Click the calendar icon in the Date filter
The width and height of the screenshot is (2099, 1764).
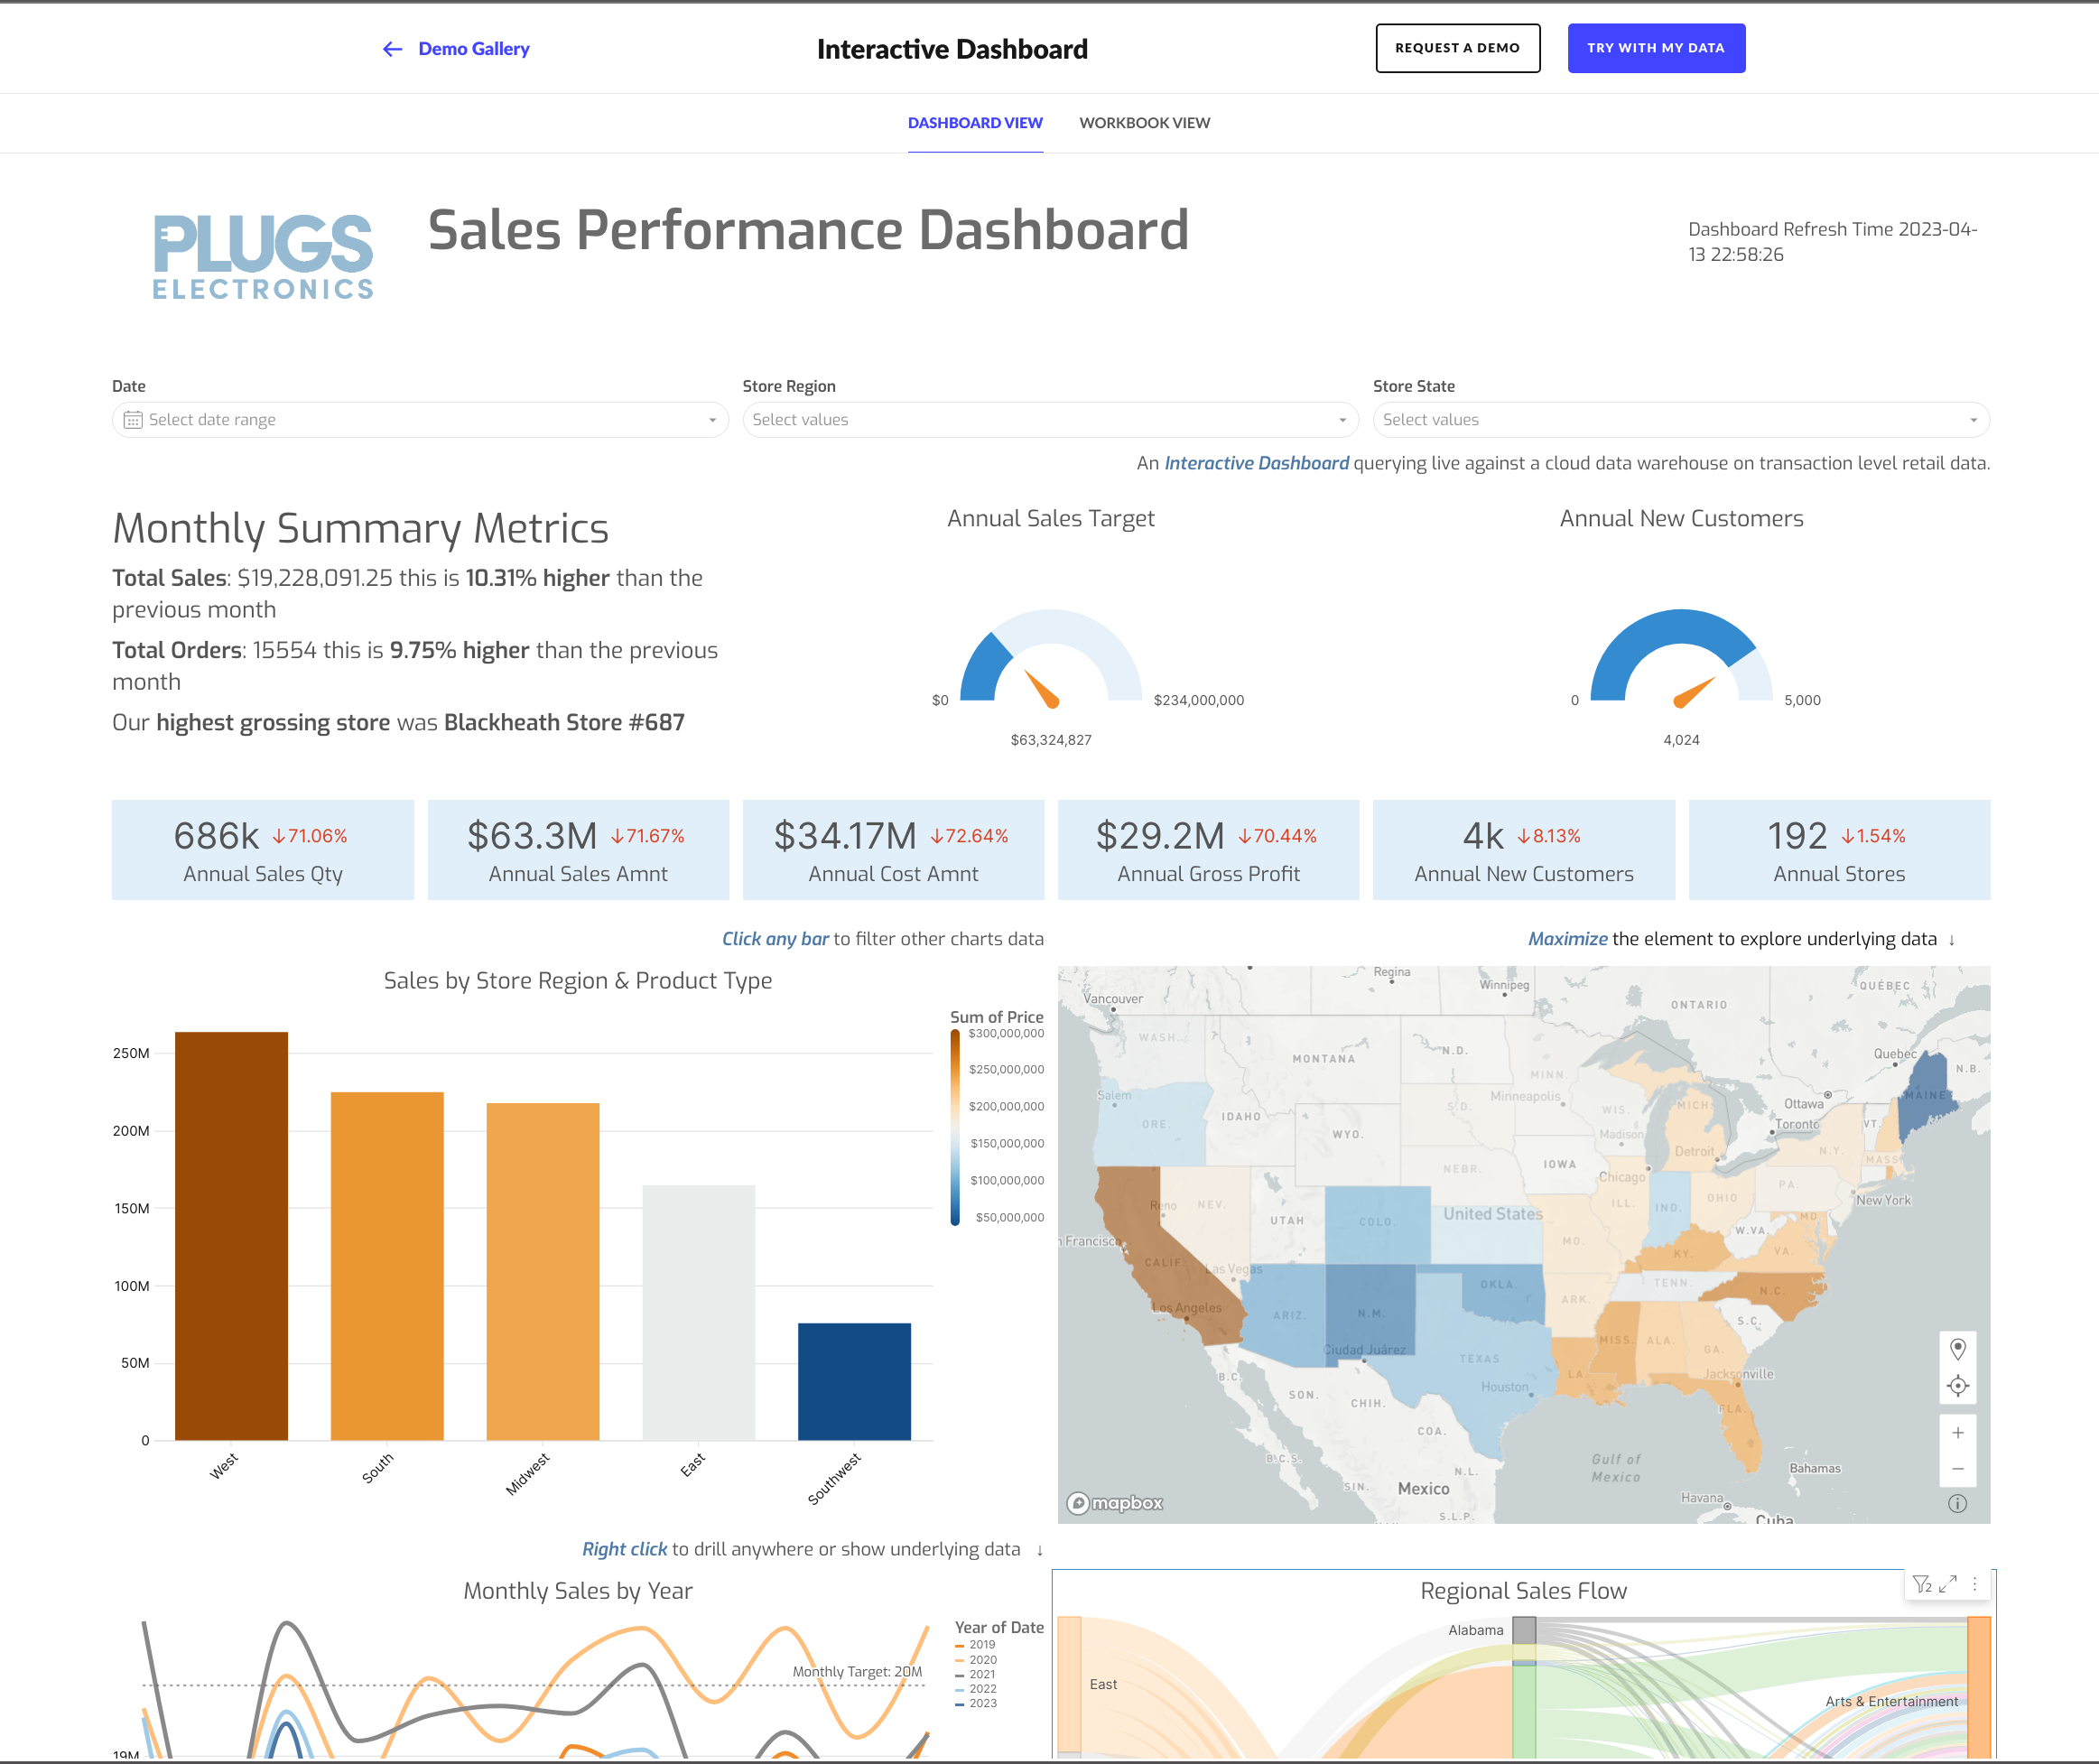point(133,420)
